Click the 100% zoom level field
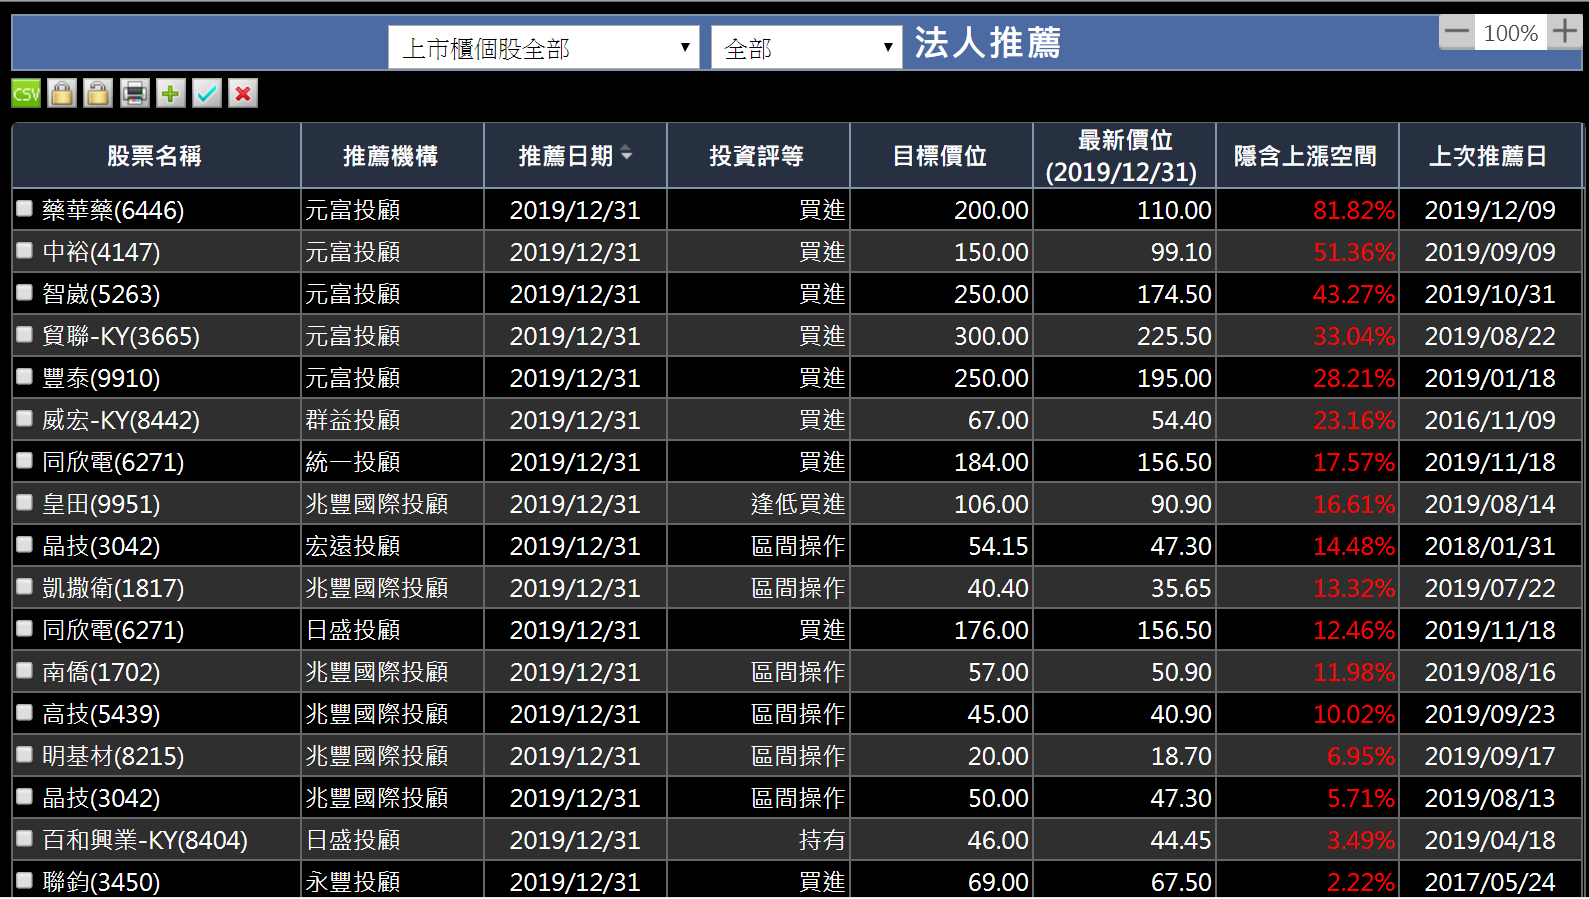The image size is (1589, 899). [x=1510, y=33]
